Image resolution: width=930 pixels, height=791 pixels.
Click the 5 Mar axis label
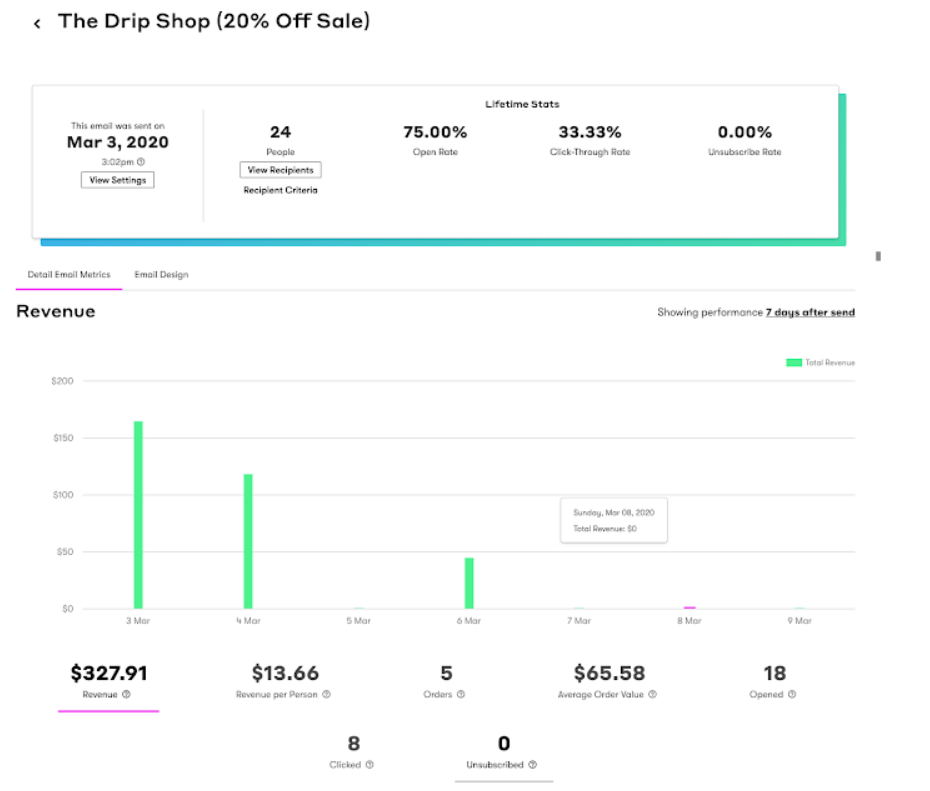358,621
